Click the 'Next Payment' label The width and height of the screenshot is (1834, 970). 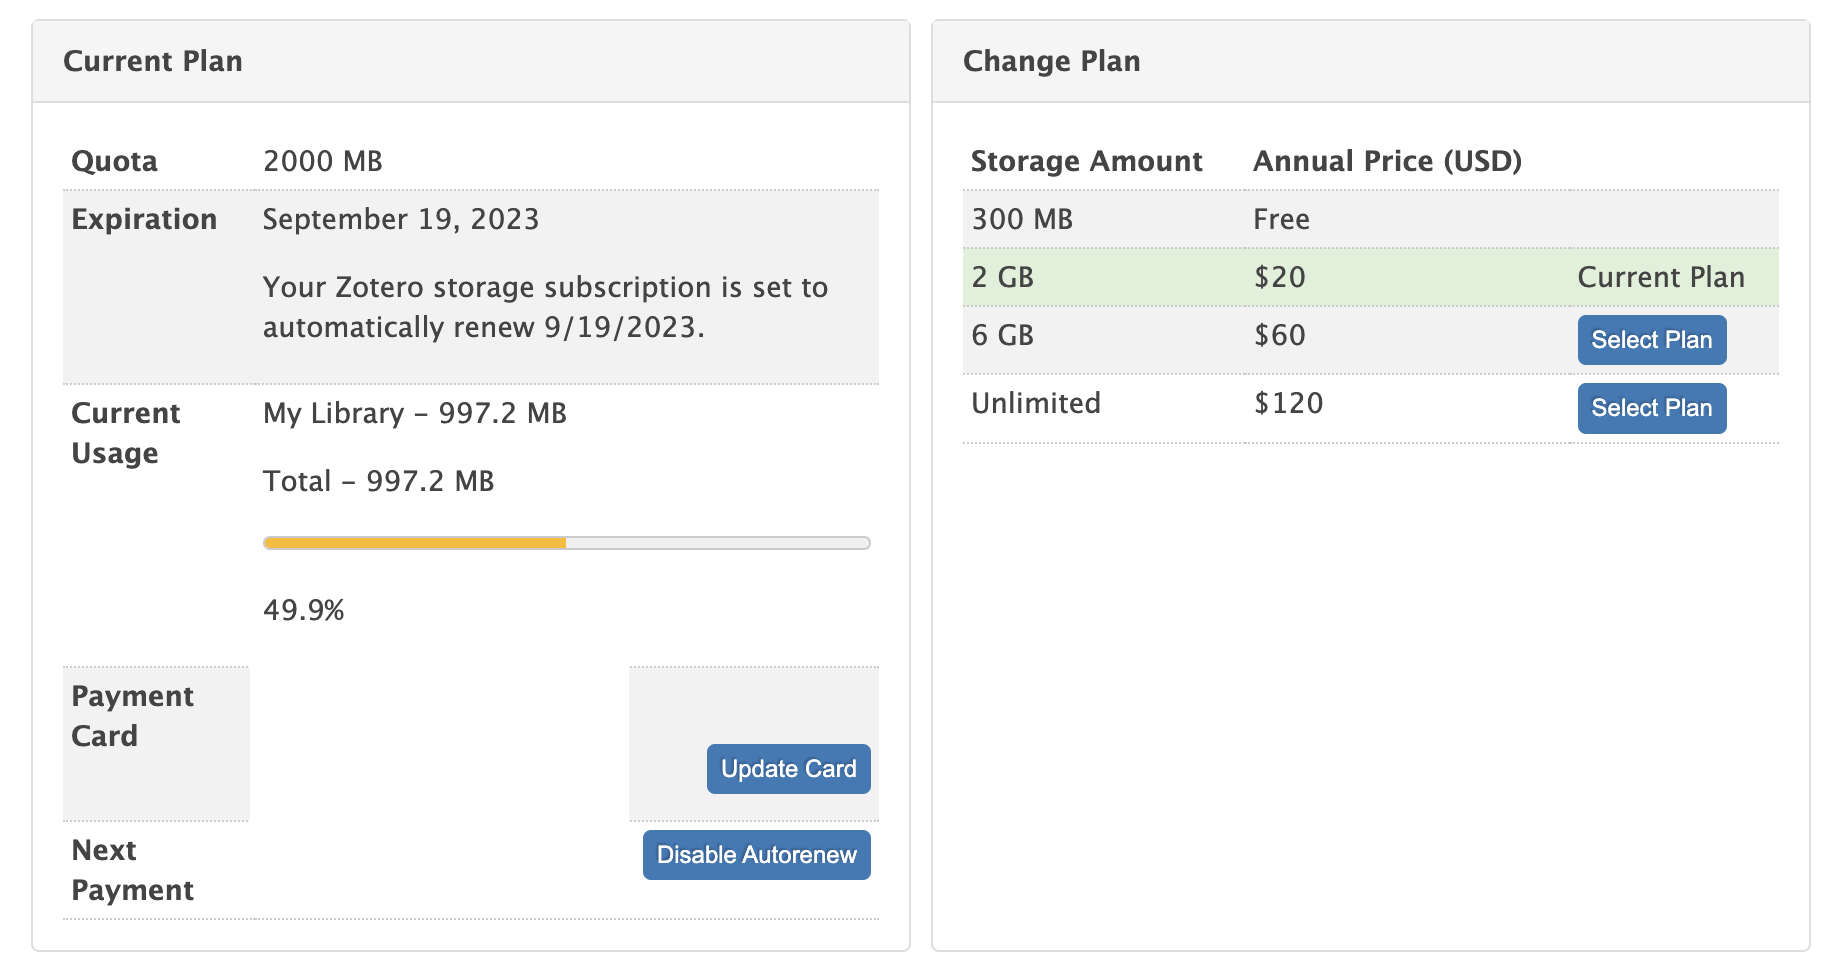tap(132, 870)
